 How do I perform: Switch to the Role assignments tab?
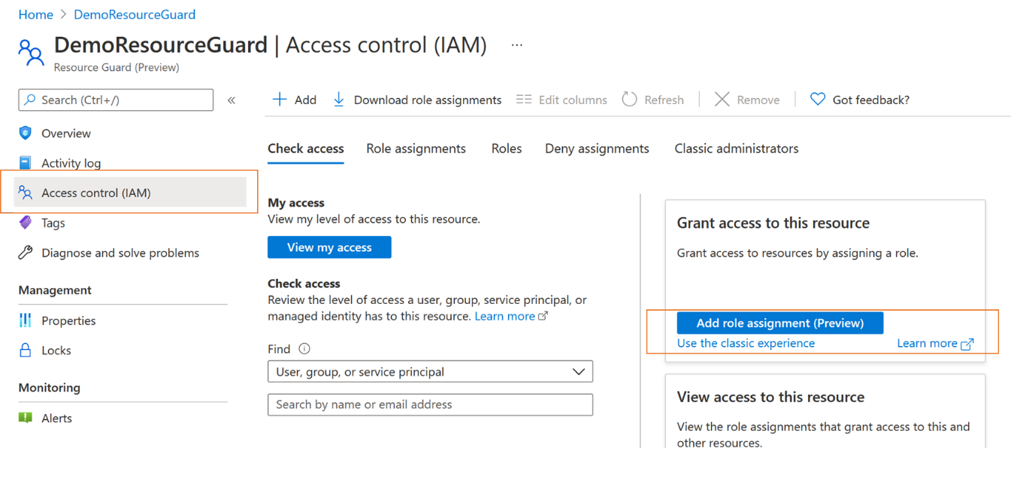click(x=416, y=149)
